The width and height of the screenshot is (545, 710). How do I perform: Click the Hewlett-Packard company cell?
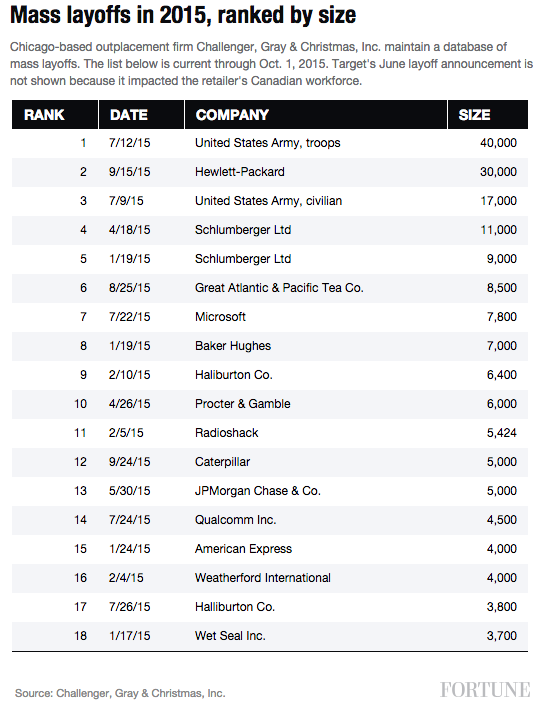[x=240, y=172]
